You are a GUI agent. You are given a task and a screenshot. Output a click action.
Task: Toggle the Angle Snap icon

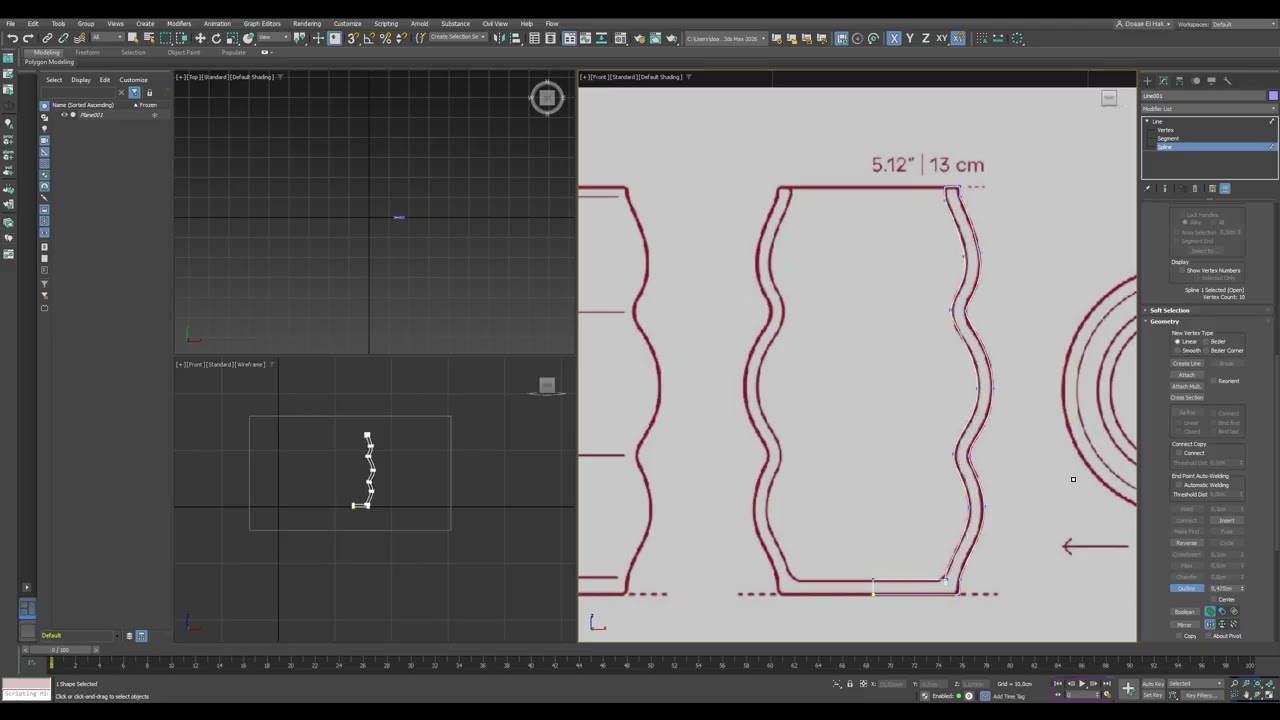[369, 38]
